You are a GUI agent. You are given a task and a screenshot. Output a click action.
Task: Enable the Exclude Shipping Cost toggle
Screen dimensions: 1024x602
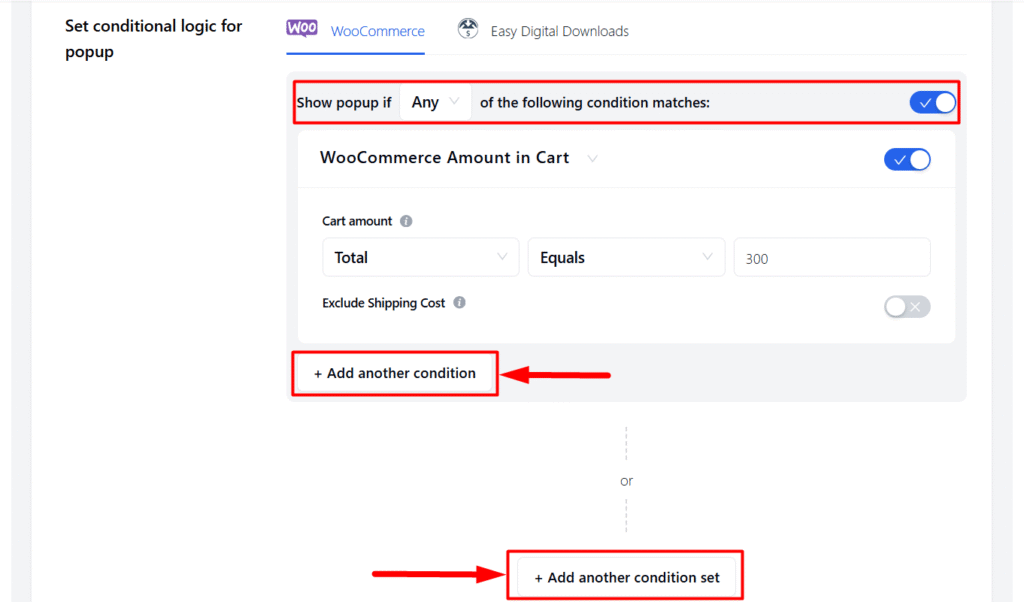tap(907, 306)
